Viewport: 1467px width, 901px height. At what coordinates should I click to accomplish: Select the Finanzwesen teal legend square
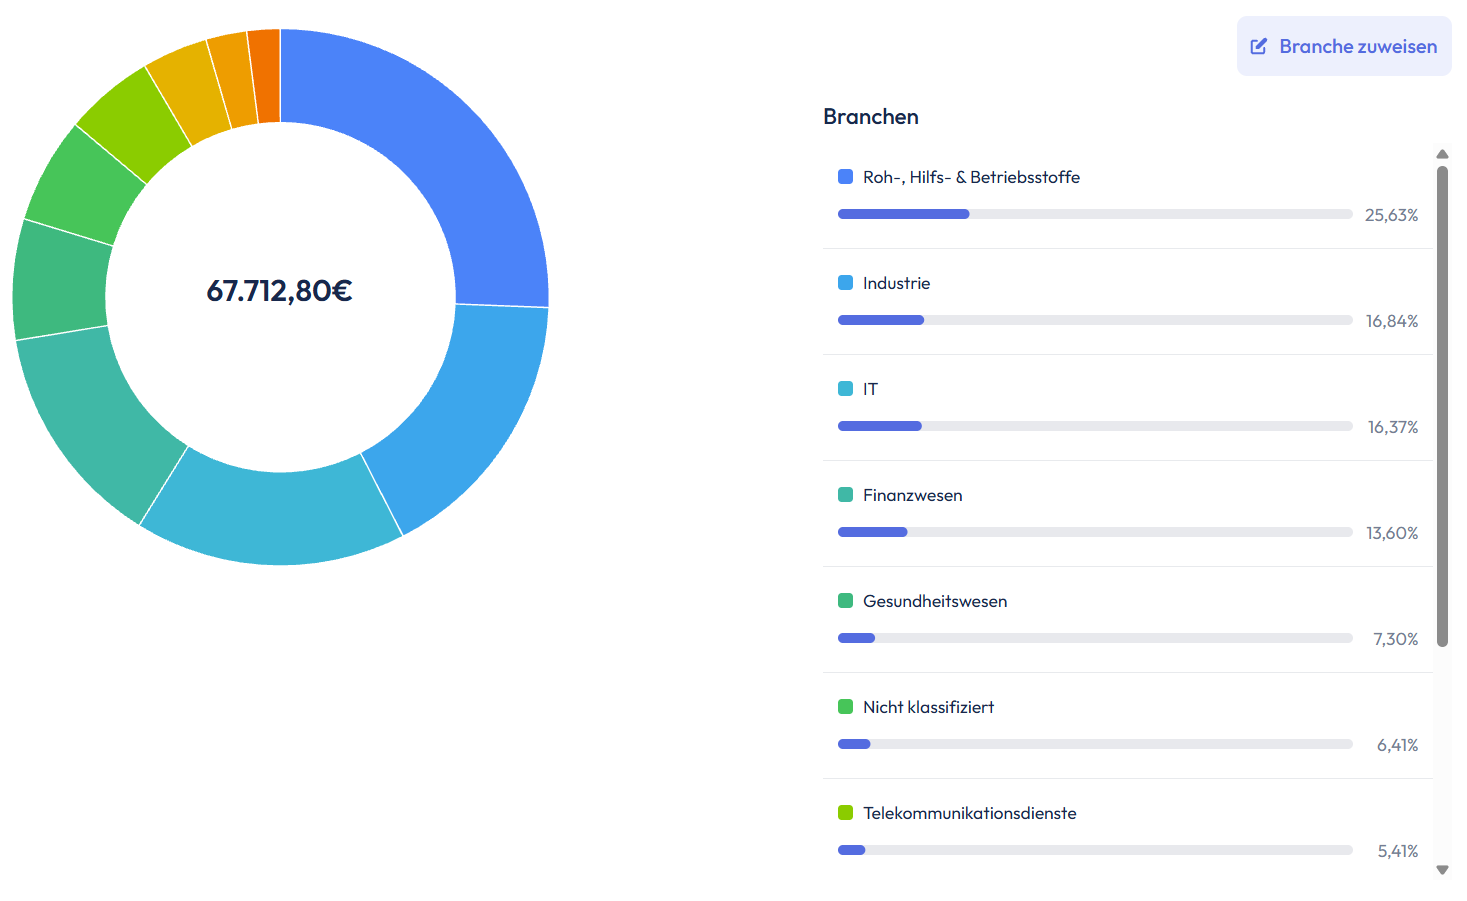pyautogui.click(x=845, y=495)
